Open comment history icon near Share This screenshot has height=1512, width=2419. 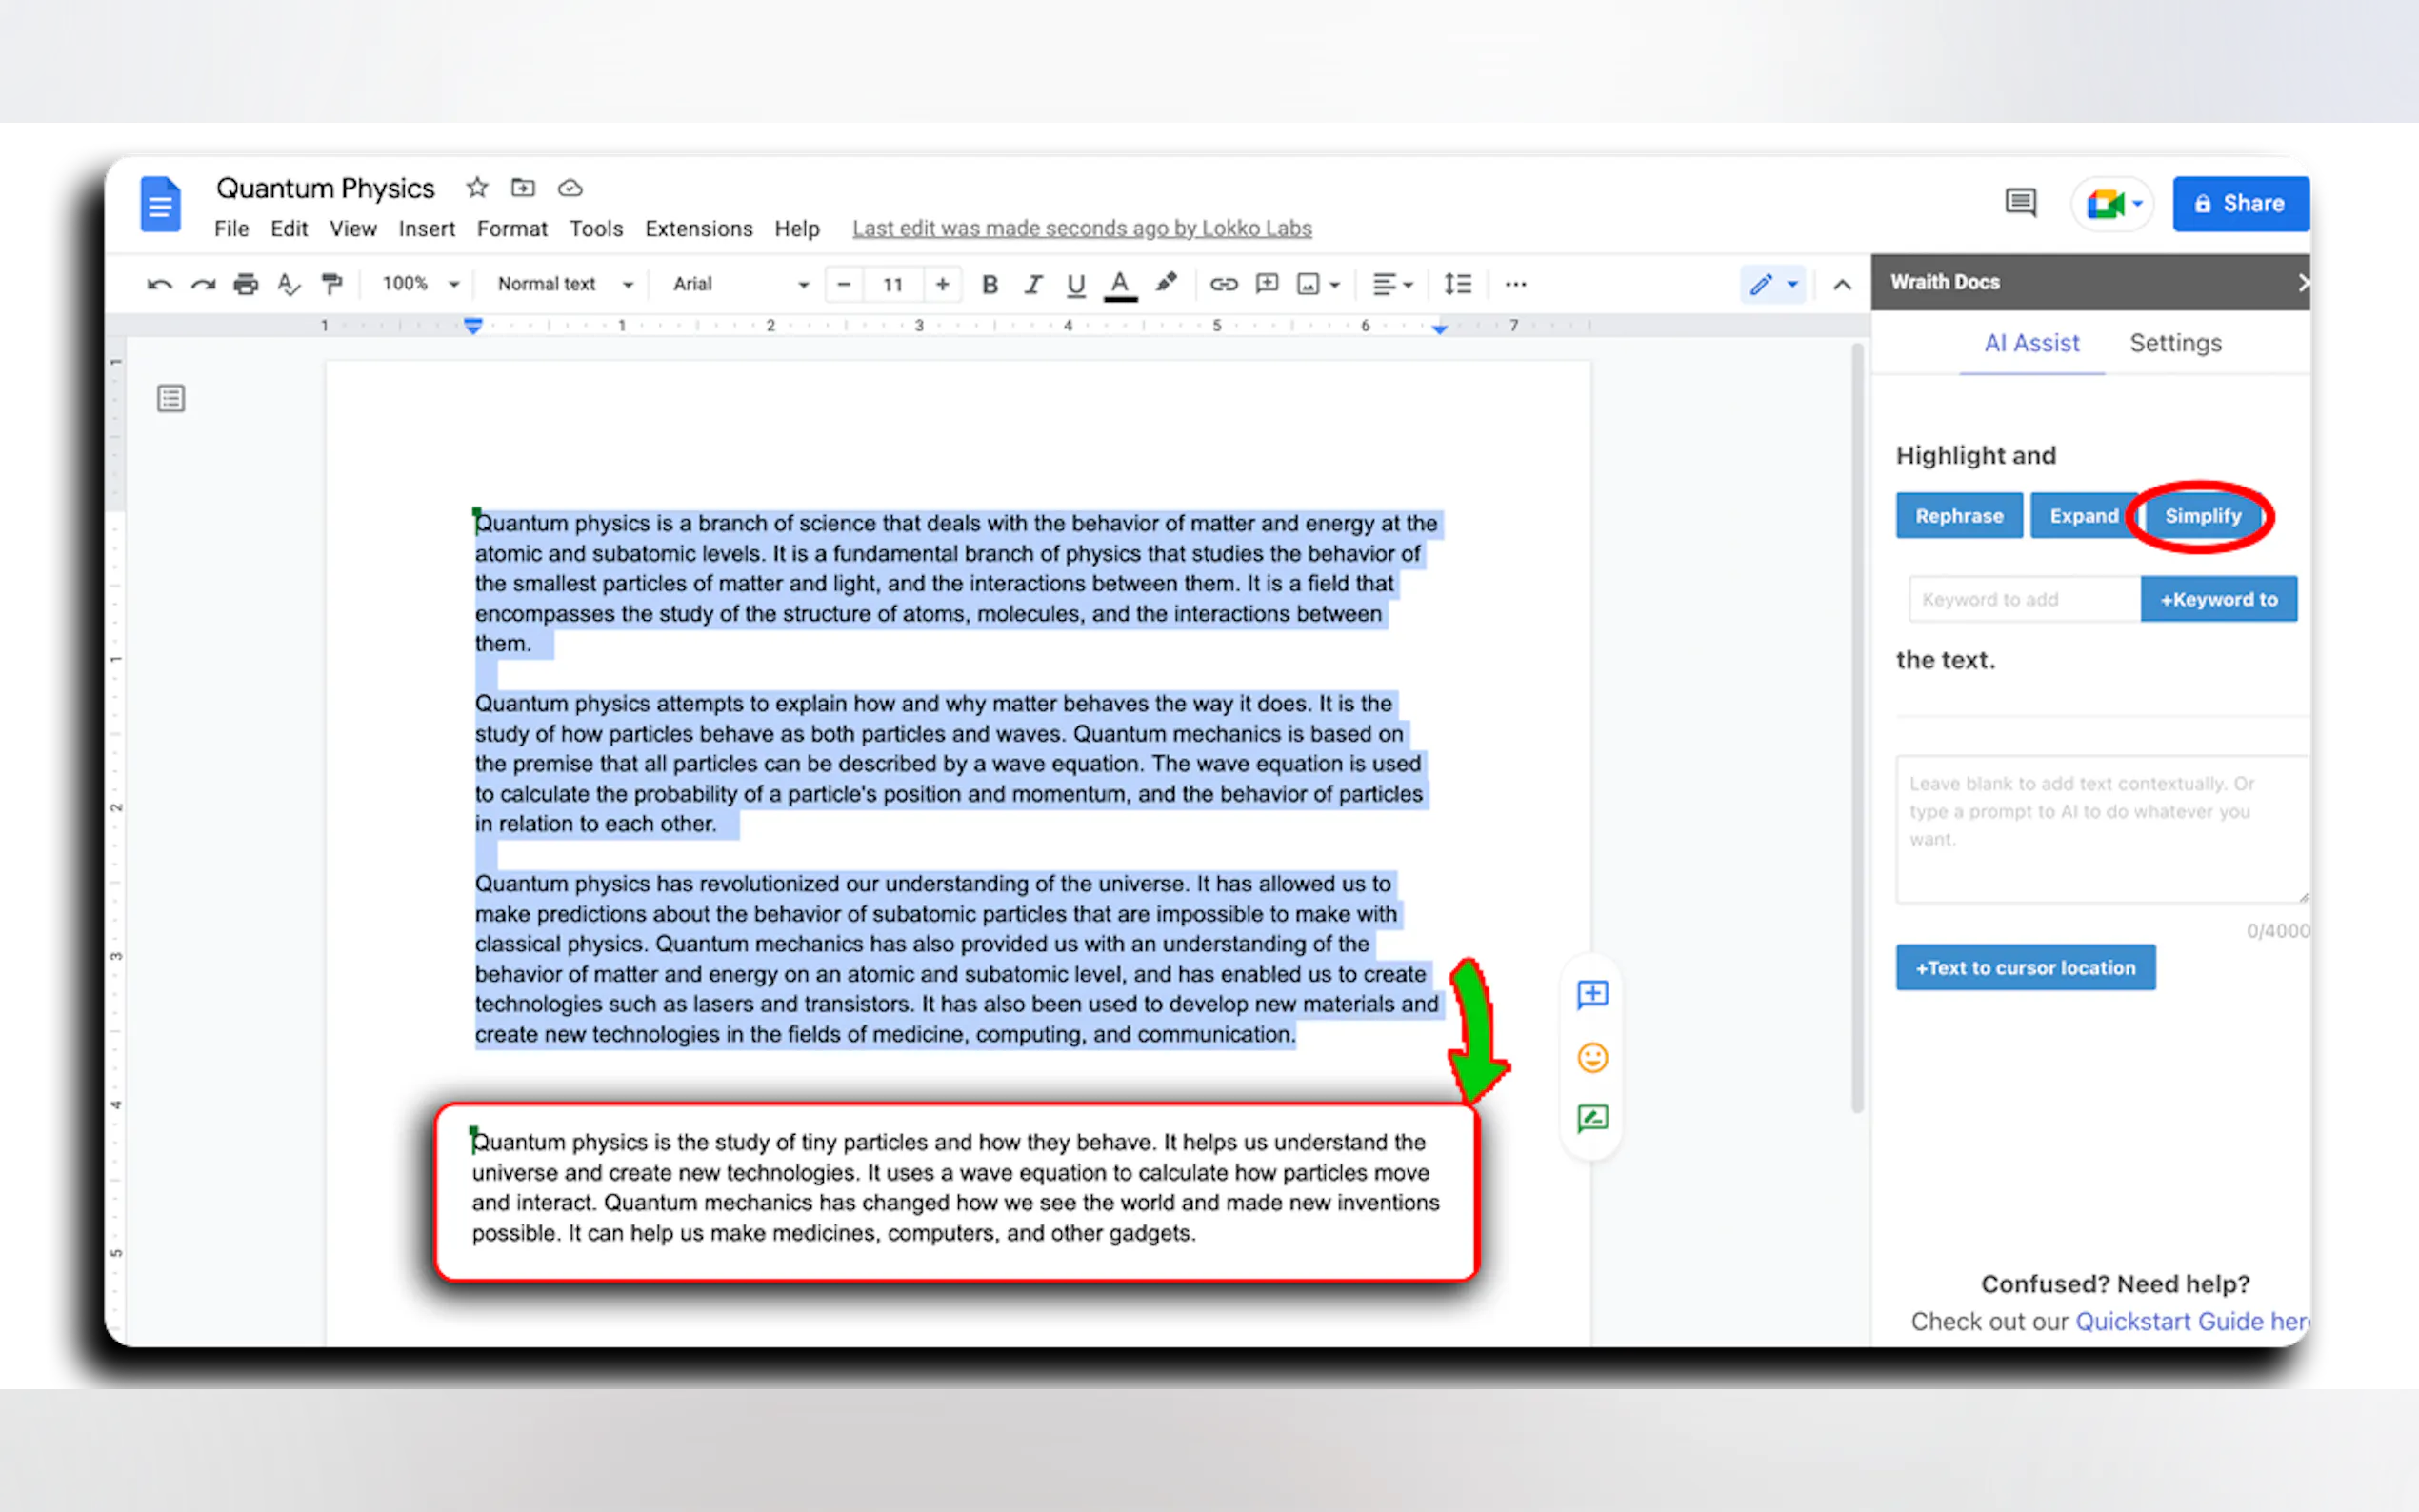coord(2020,203)
